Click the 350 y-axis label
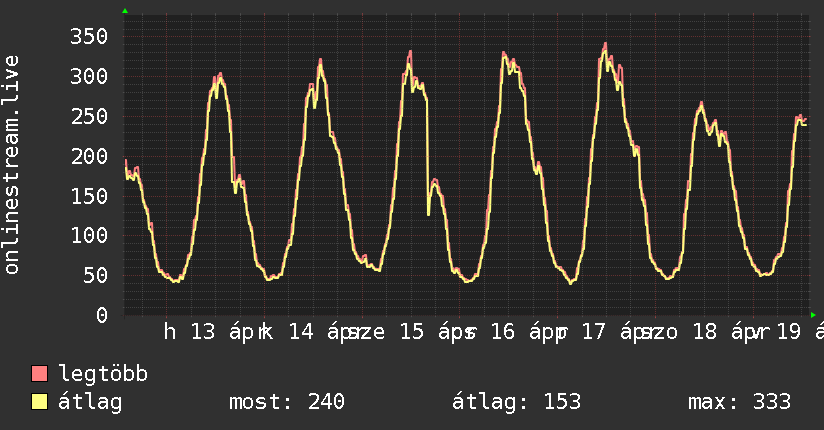Image resolution: width=824 pixels, height=430 pixels. pos(88,37)
